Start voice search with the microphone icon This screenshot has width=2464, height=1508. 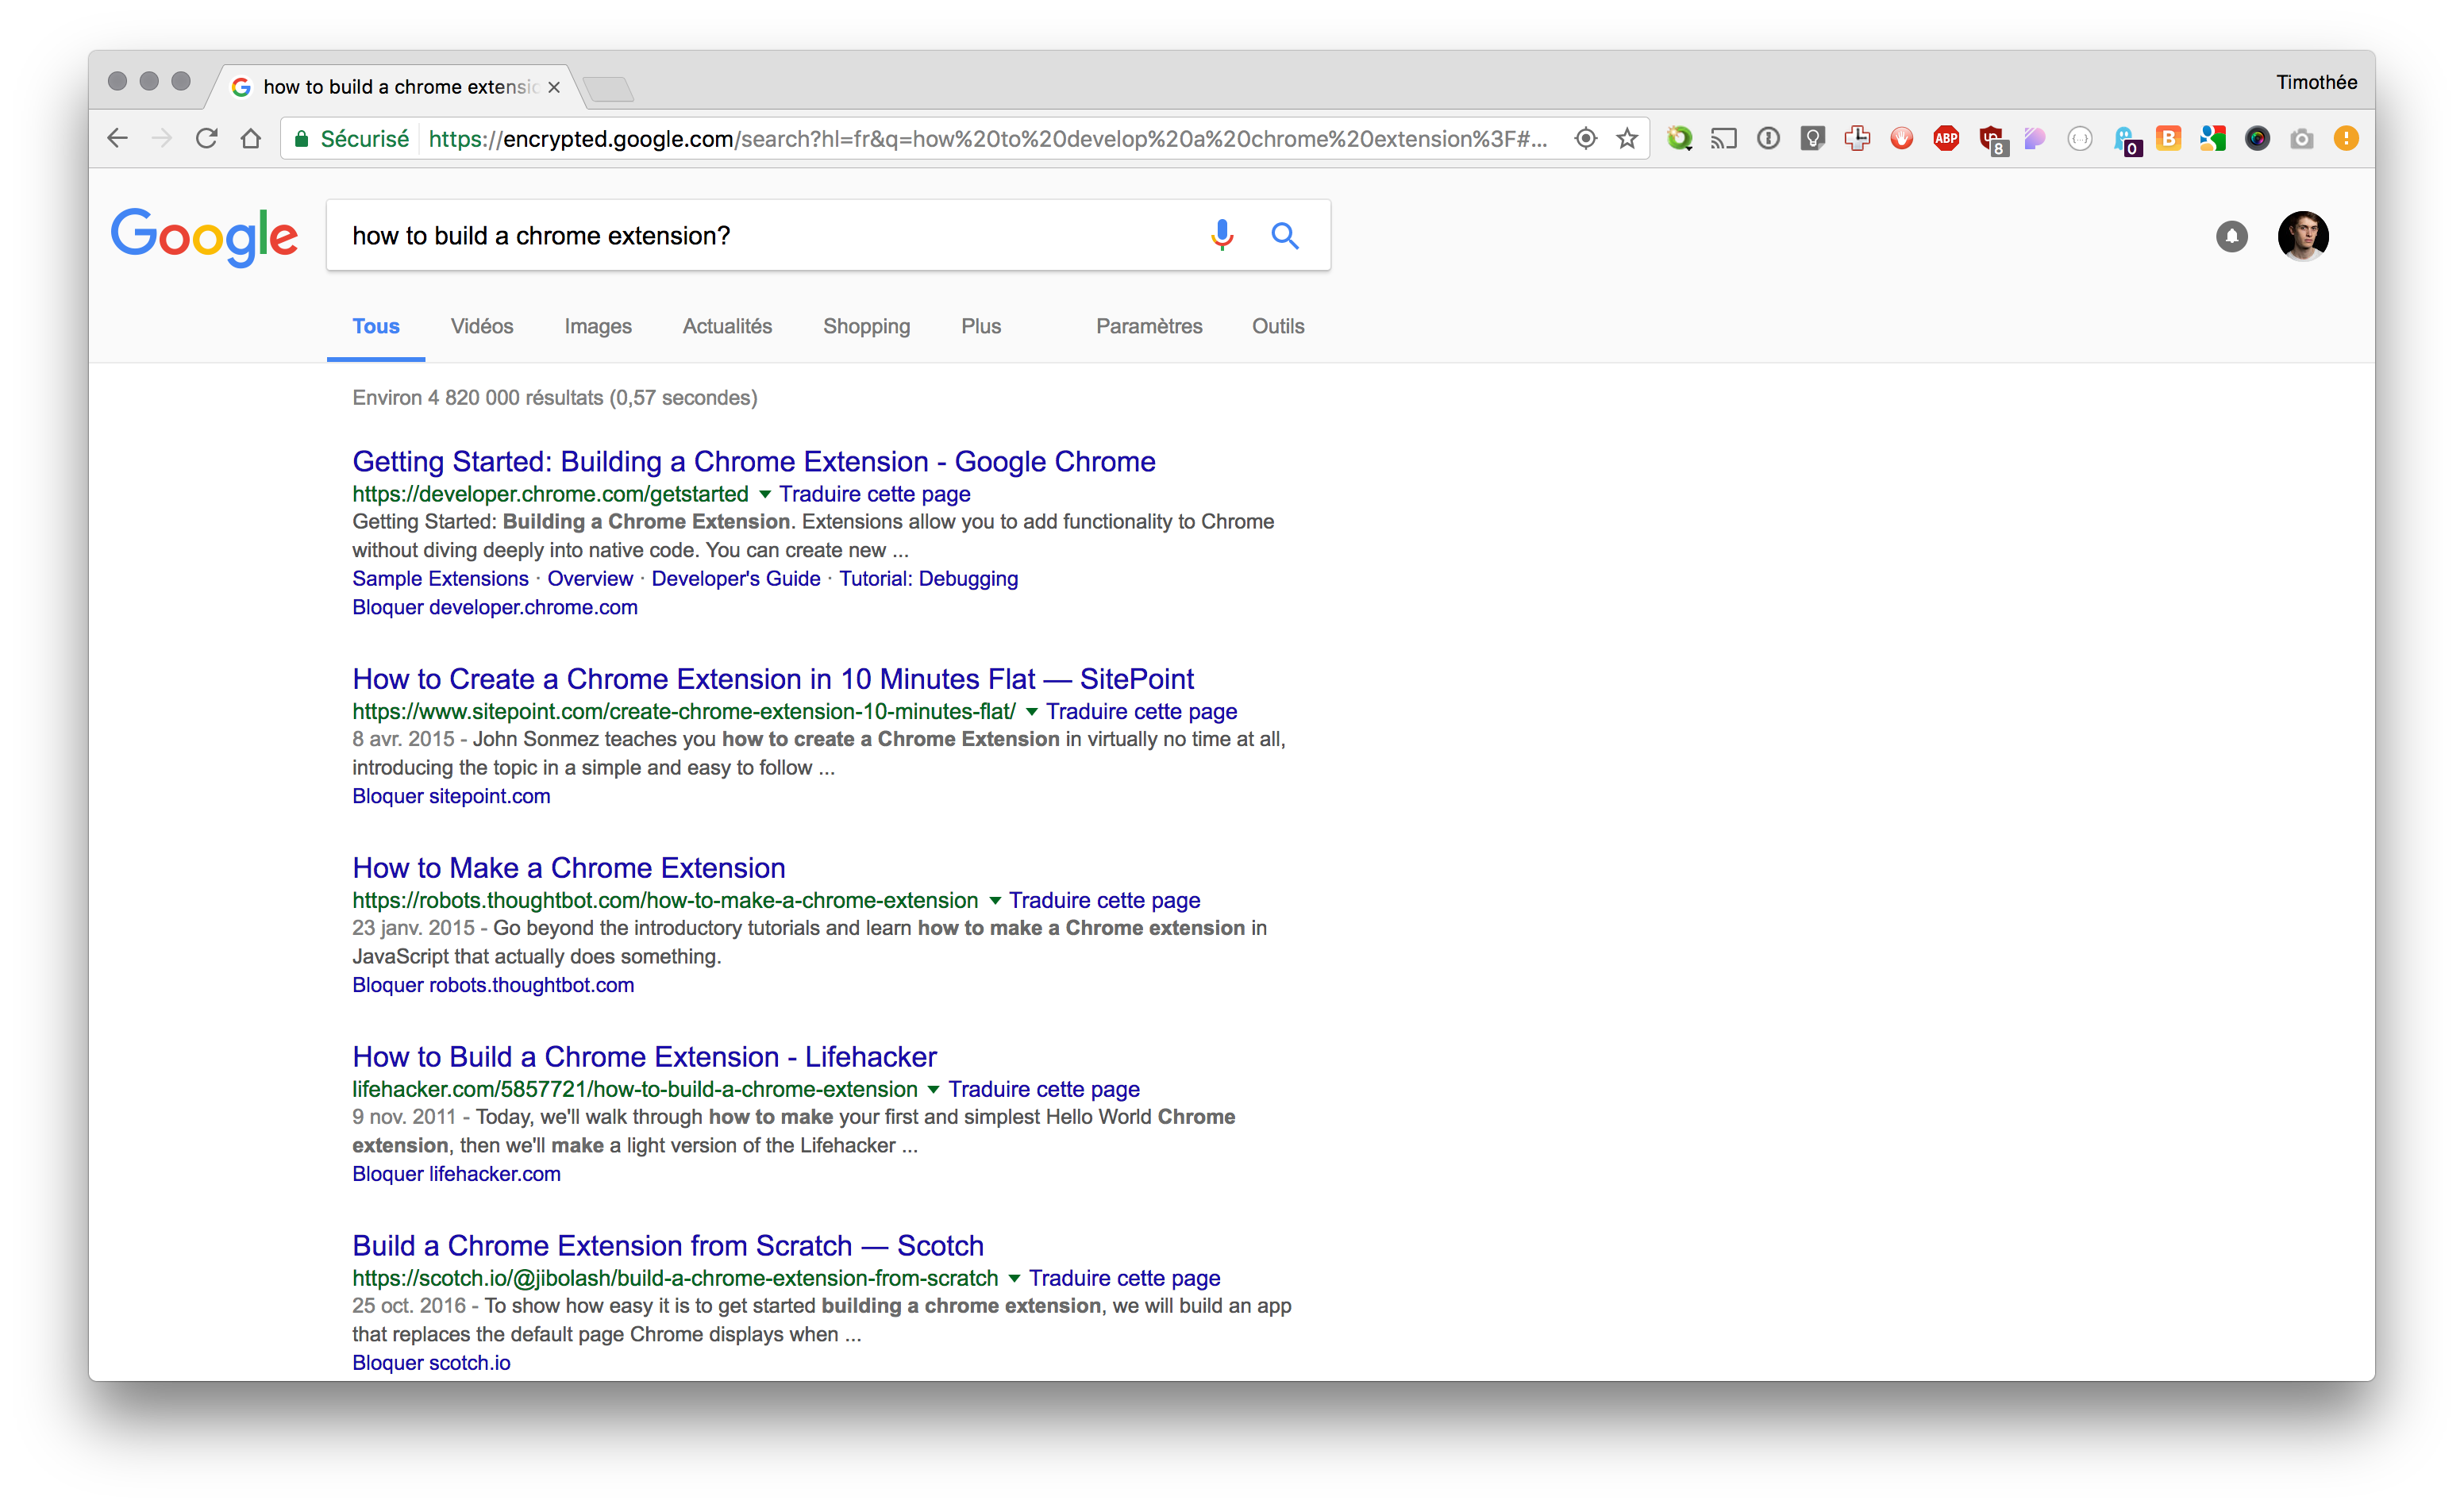coord(1221,235)
